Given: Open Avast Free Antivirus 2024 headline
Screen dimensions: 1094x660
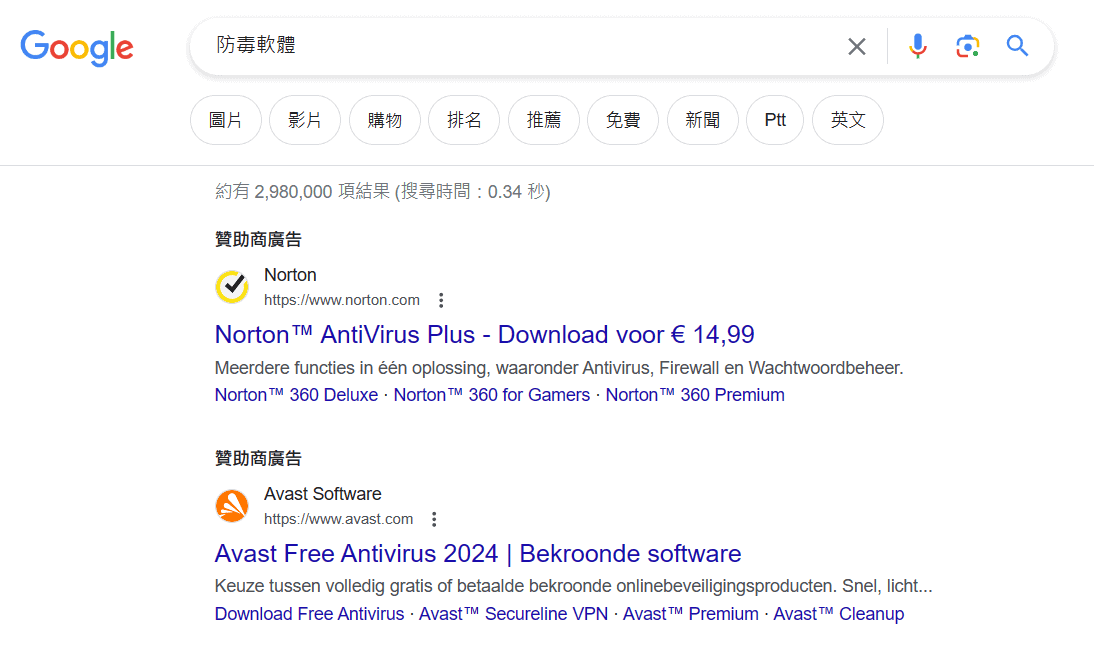Looking at the screenshot, I should (x=478, y=553).
